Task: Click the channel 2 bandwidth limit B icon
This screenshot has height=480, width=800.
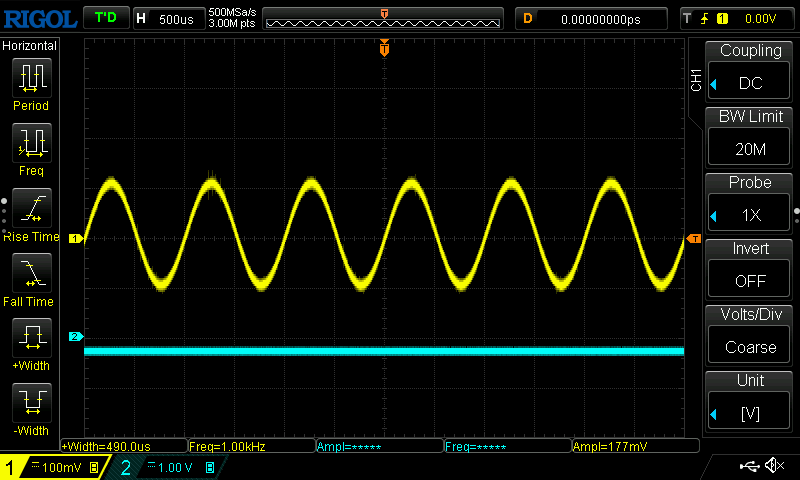Action: (x=210, y=467)
